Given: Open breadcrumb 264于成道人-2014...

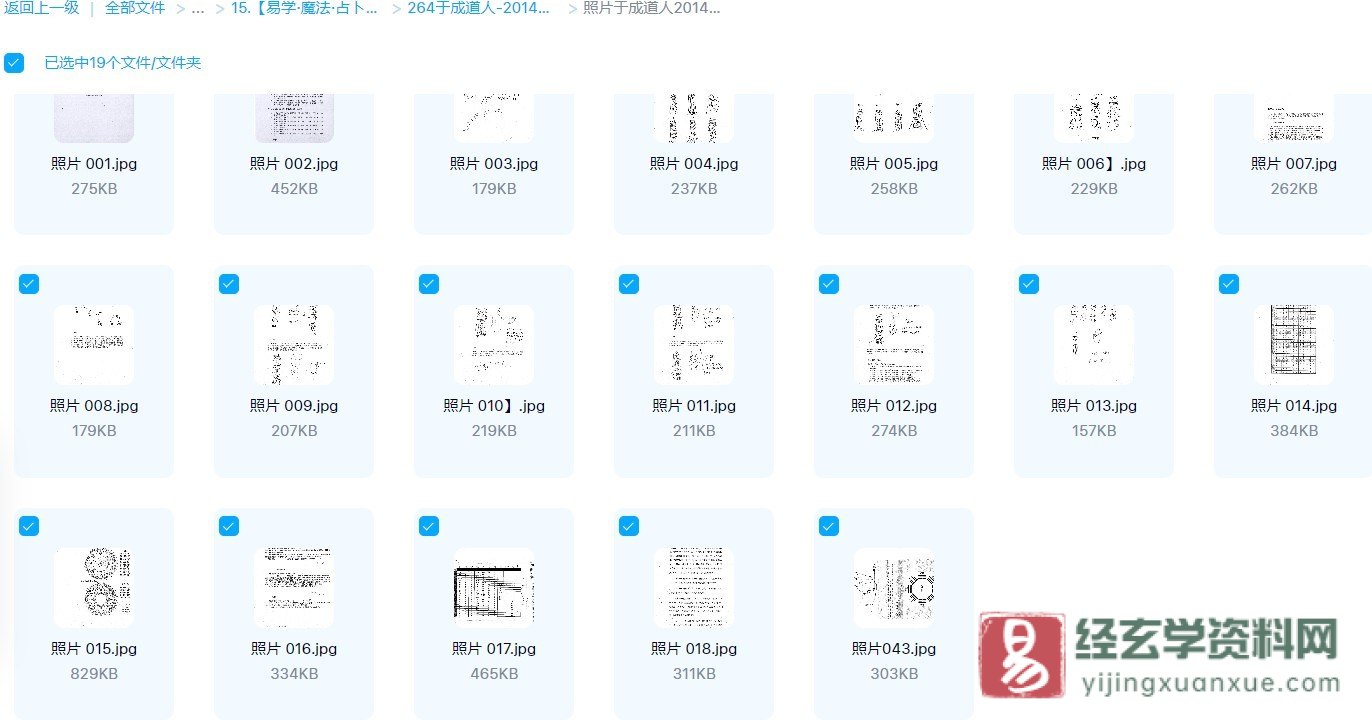Looking at the screenshot, I should (x=478, y=8).
